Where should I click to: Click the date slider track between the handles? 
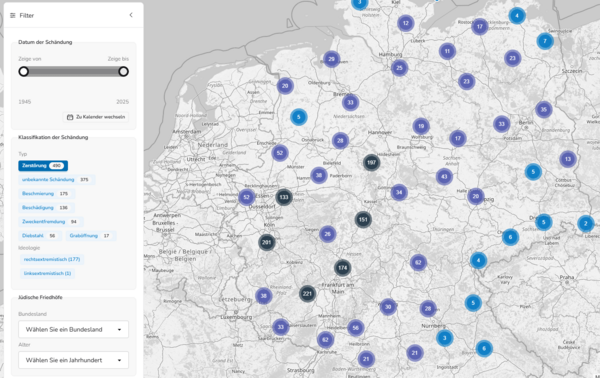pyautogui.click(x=73, y=72)
